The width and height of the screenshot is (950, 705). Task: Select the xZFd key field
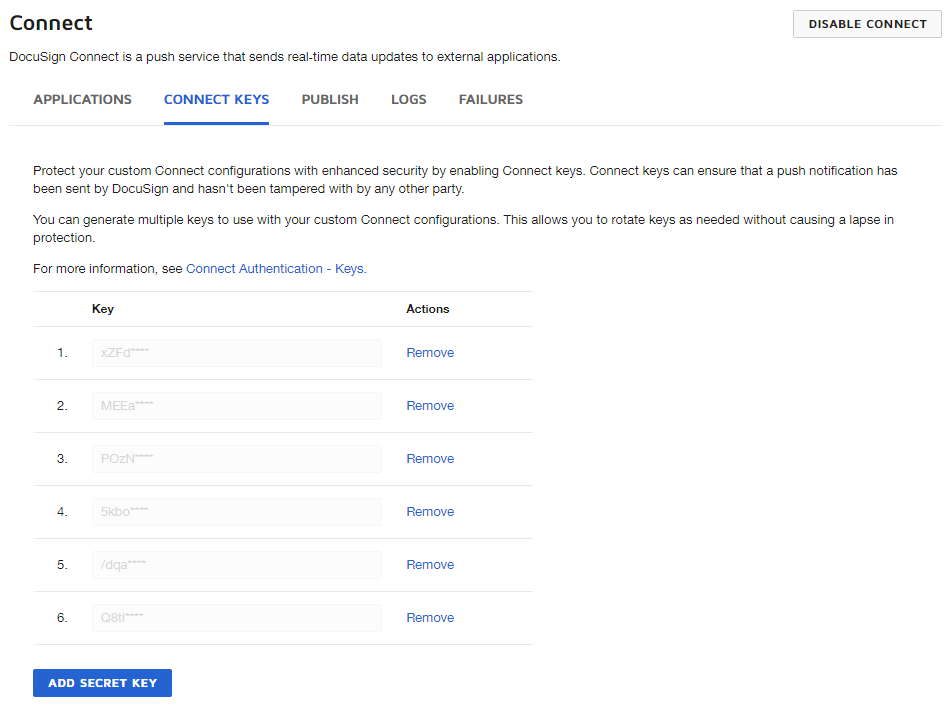click(x=236, y=352)
